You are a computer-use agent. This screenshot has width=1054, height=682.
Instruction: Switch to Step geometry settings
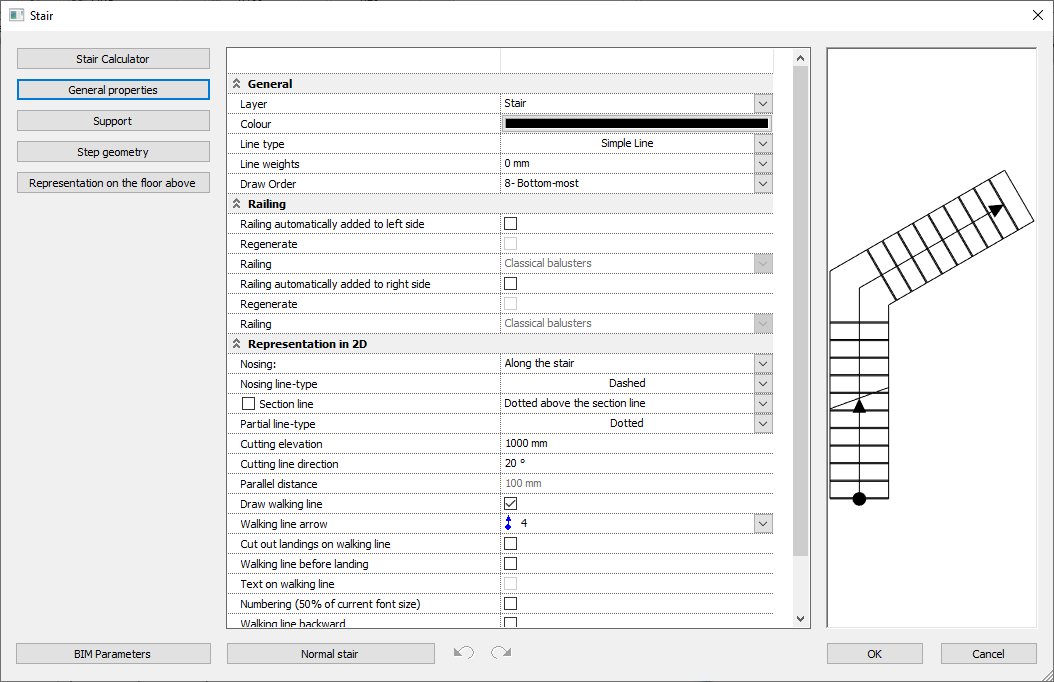coord(113,152)
